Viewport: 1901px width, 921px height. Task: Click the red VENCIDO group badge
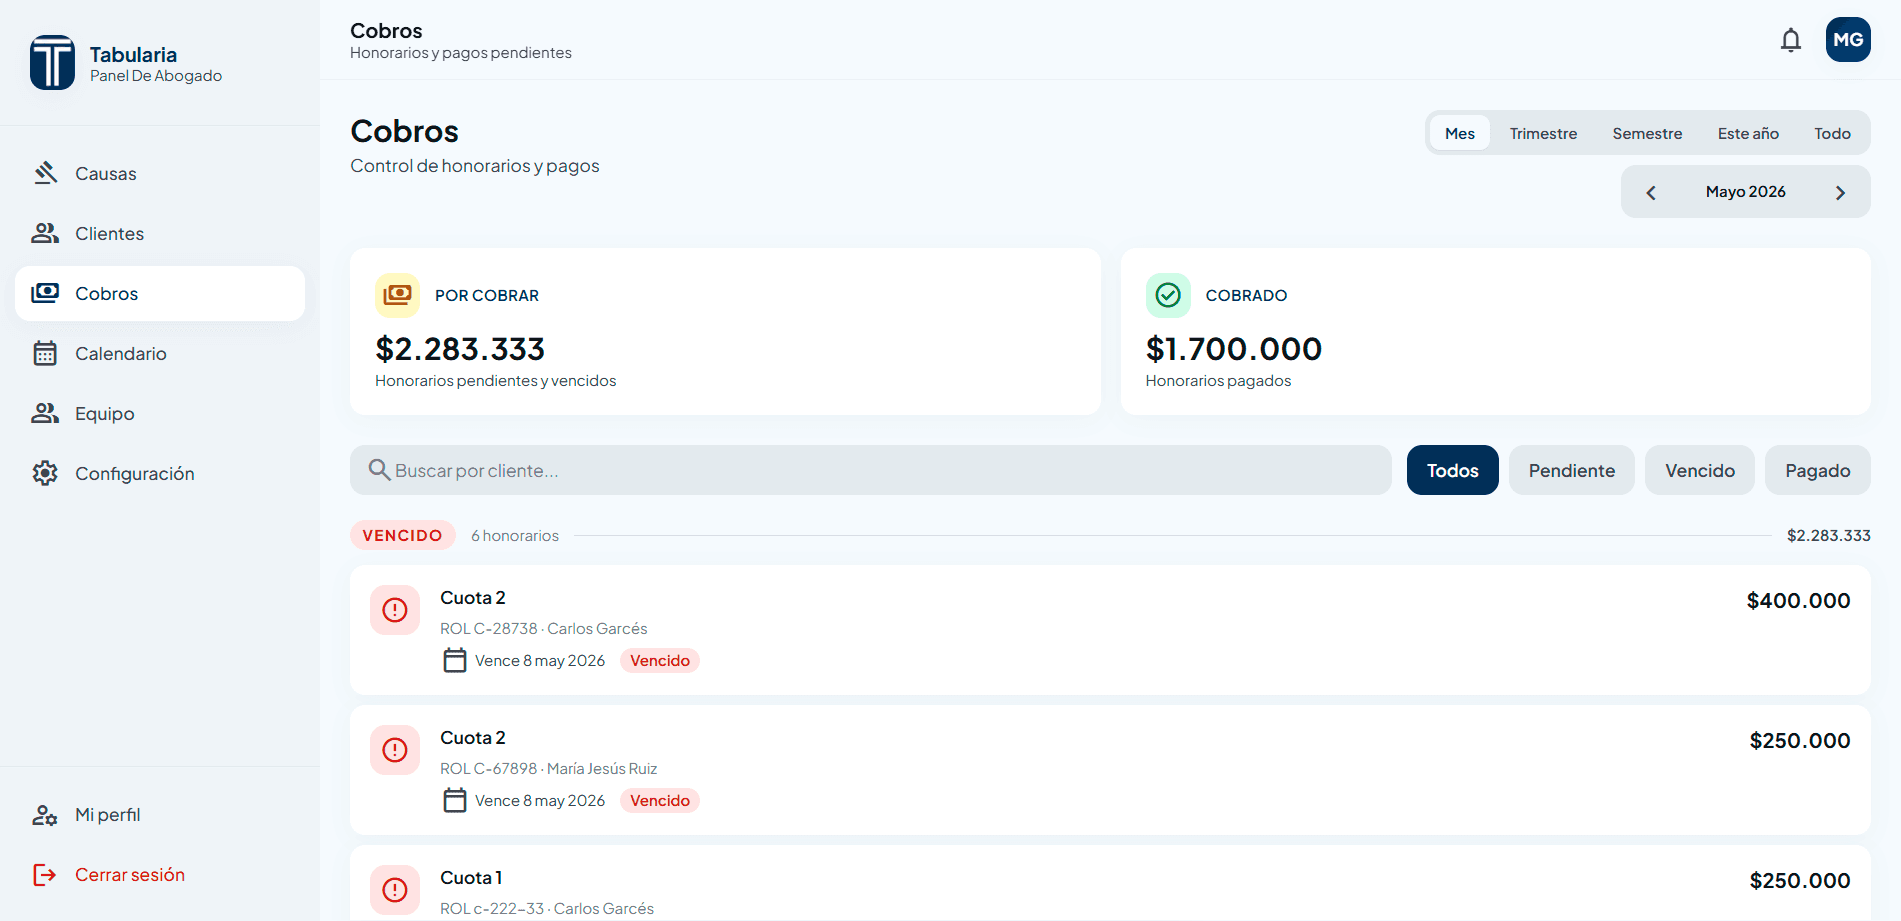click(402, 535)
